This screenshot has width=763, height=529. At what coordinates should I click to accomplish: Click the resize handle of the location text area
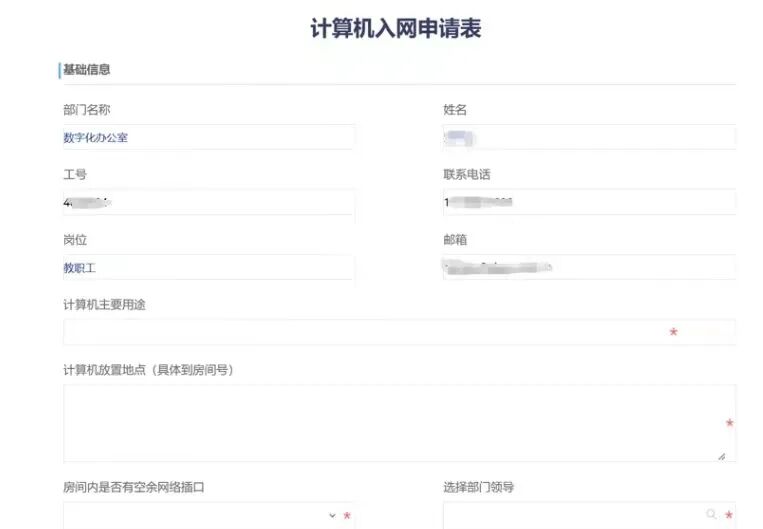tap(722, 456)
